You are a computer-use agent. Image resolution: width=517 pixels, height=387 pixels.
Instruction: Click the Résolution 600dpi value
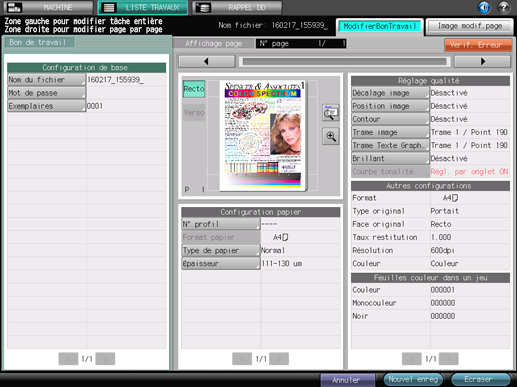[443, 250]
